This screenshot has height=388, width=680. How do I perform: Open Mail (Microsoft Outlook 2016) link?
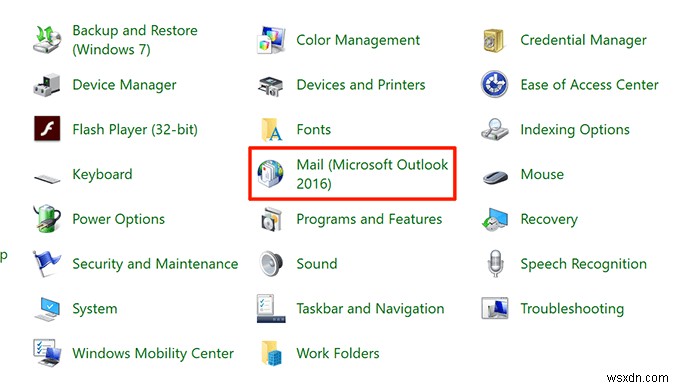(372, 174)
